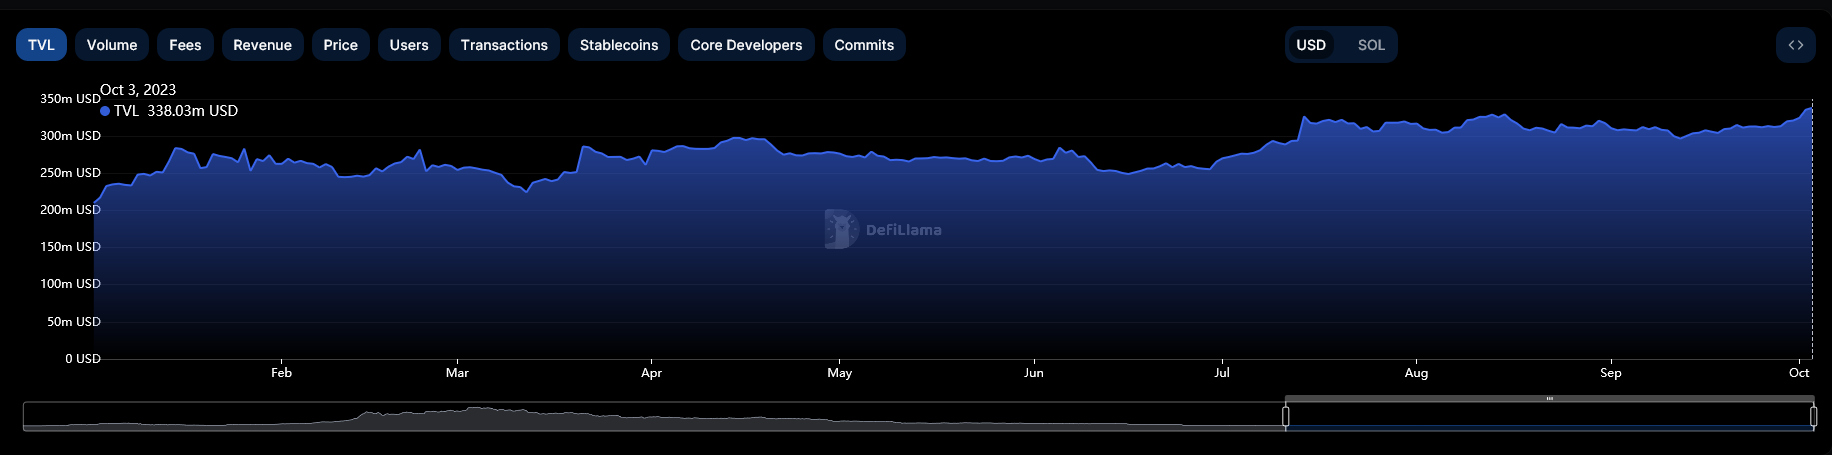The width and height of the screenshot is (1832, 455).
Task: Select the Stablecoins metric
Action: click(619, 45)
